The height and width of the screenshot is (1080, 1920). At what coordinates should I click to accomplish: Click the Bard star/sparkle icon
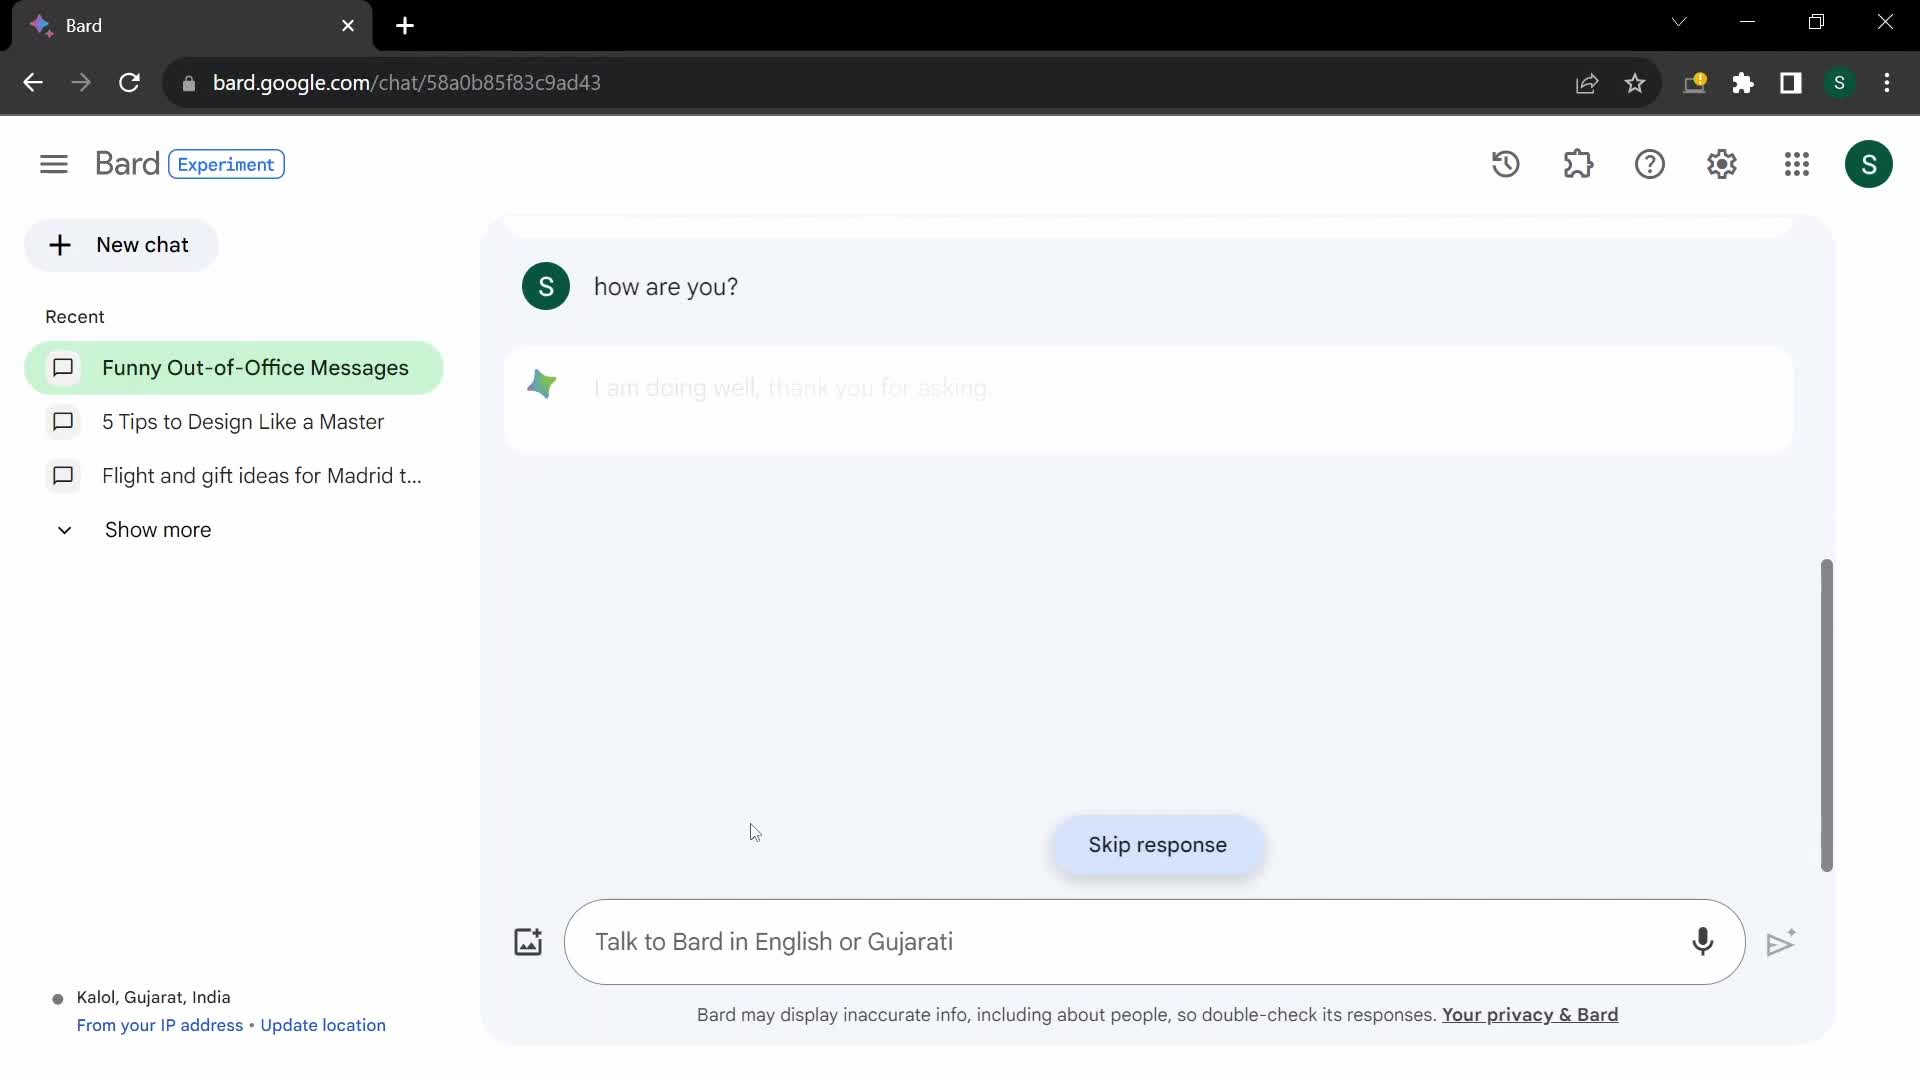(542, 384)
